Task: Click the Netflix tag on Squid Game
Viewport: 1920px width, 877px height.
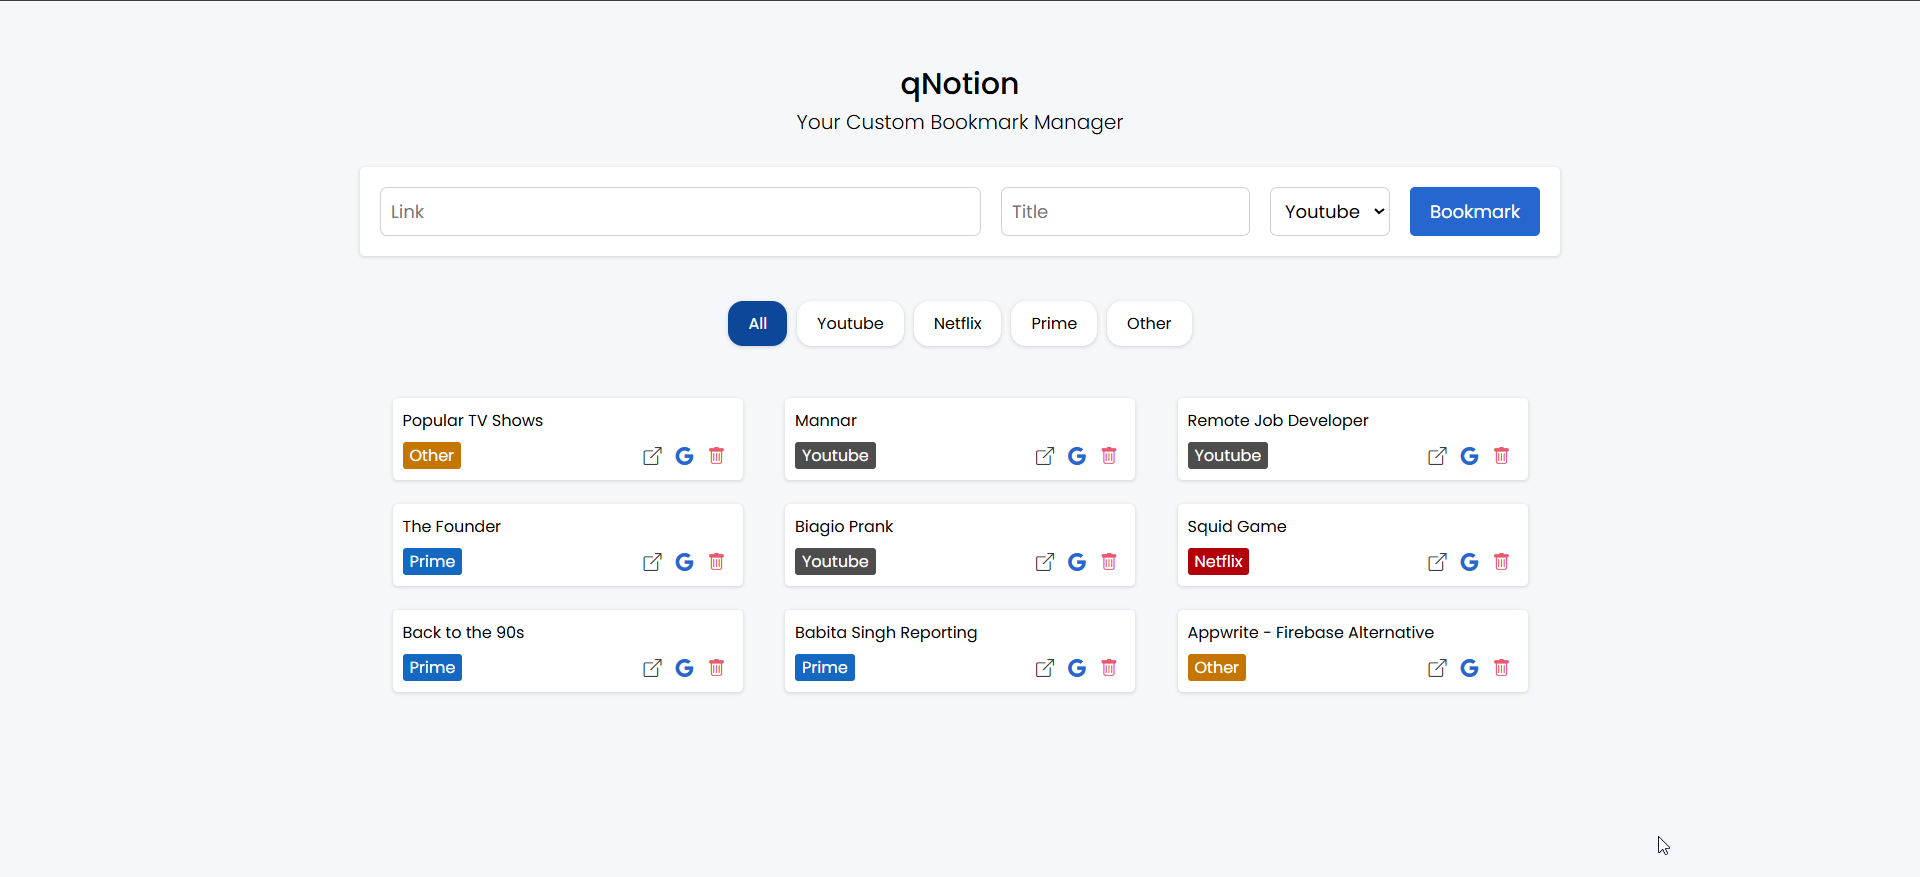Action: [x=1218, y=562]
